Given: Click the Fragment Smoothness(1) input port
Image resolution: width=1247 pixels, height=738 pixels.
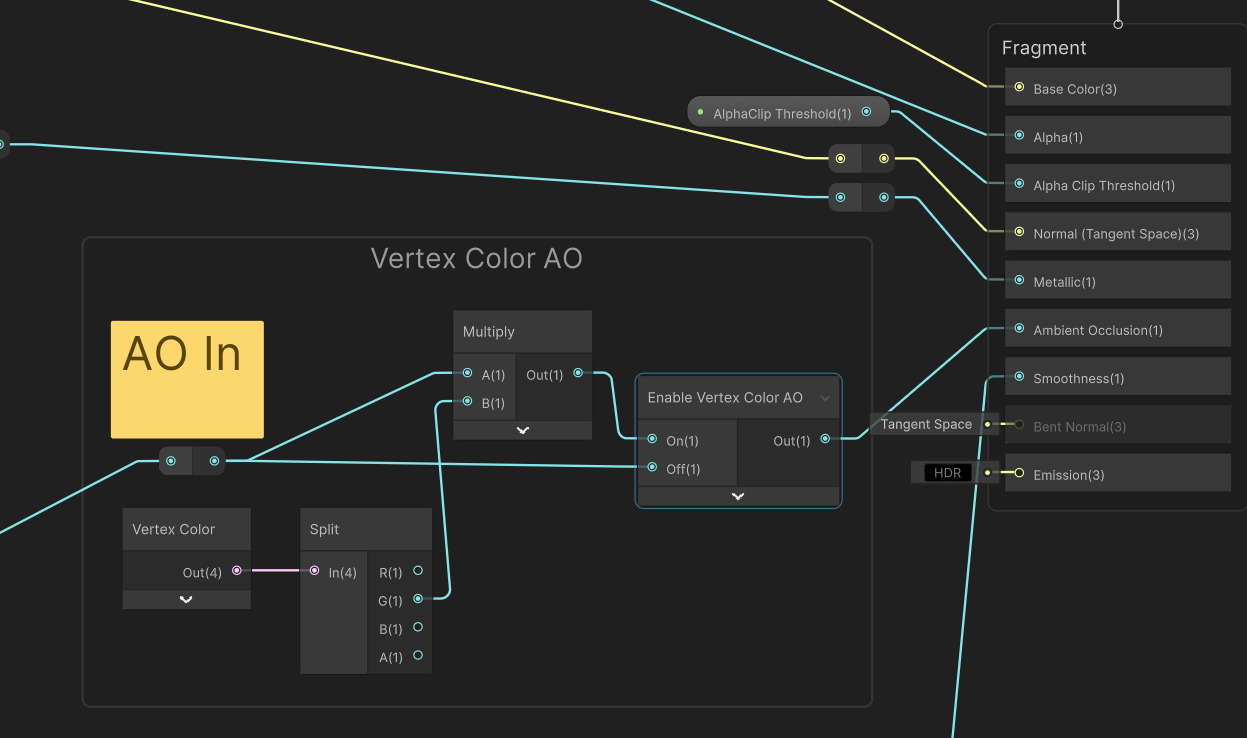Looking at the screenshot, I should click(1019, 377).
